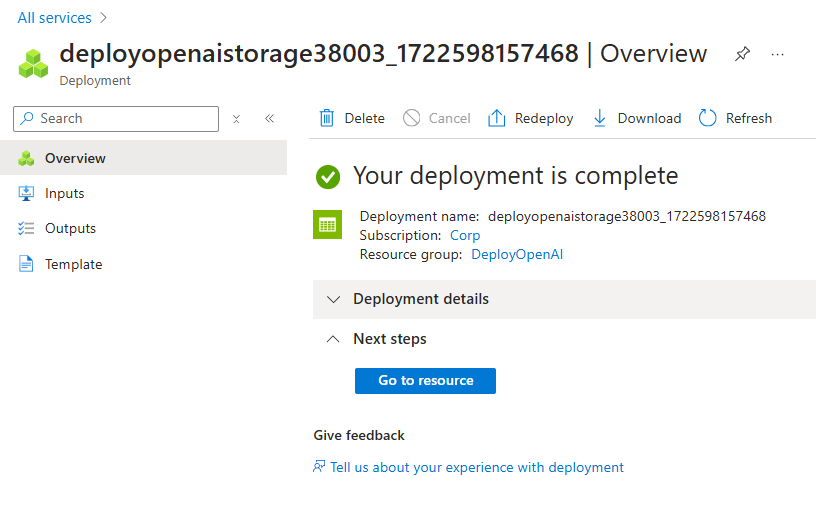Click the green table resource icon
This screenshot has width=816, height=527.
(327, 225)
